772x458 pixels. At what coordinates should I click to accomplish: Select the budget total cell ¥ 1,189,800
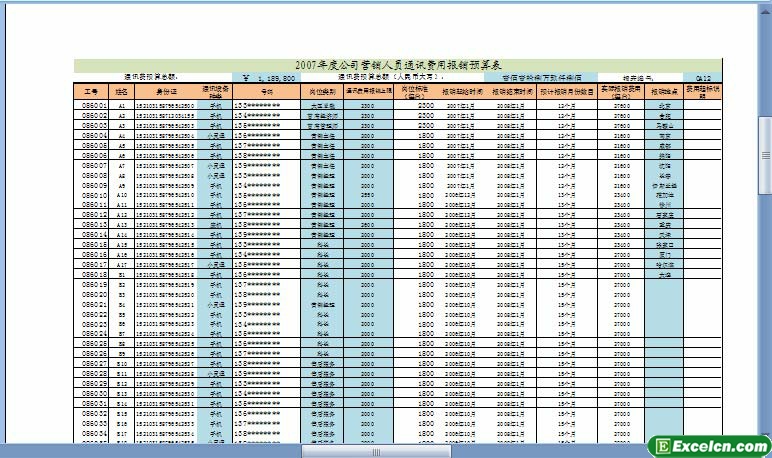click(266, 78)
